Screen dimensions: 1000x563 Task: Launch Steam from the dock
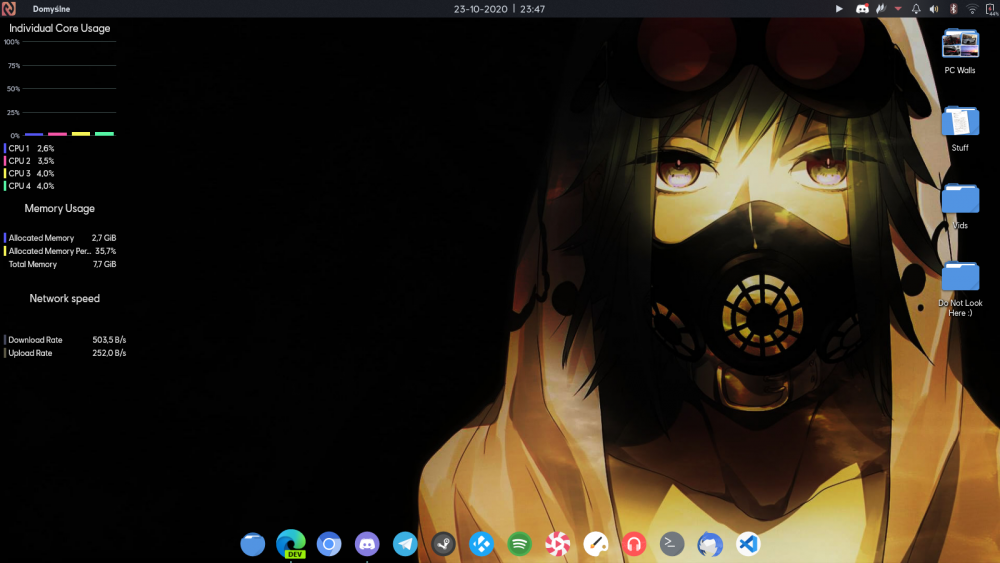443,544
